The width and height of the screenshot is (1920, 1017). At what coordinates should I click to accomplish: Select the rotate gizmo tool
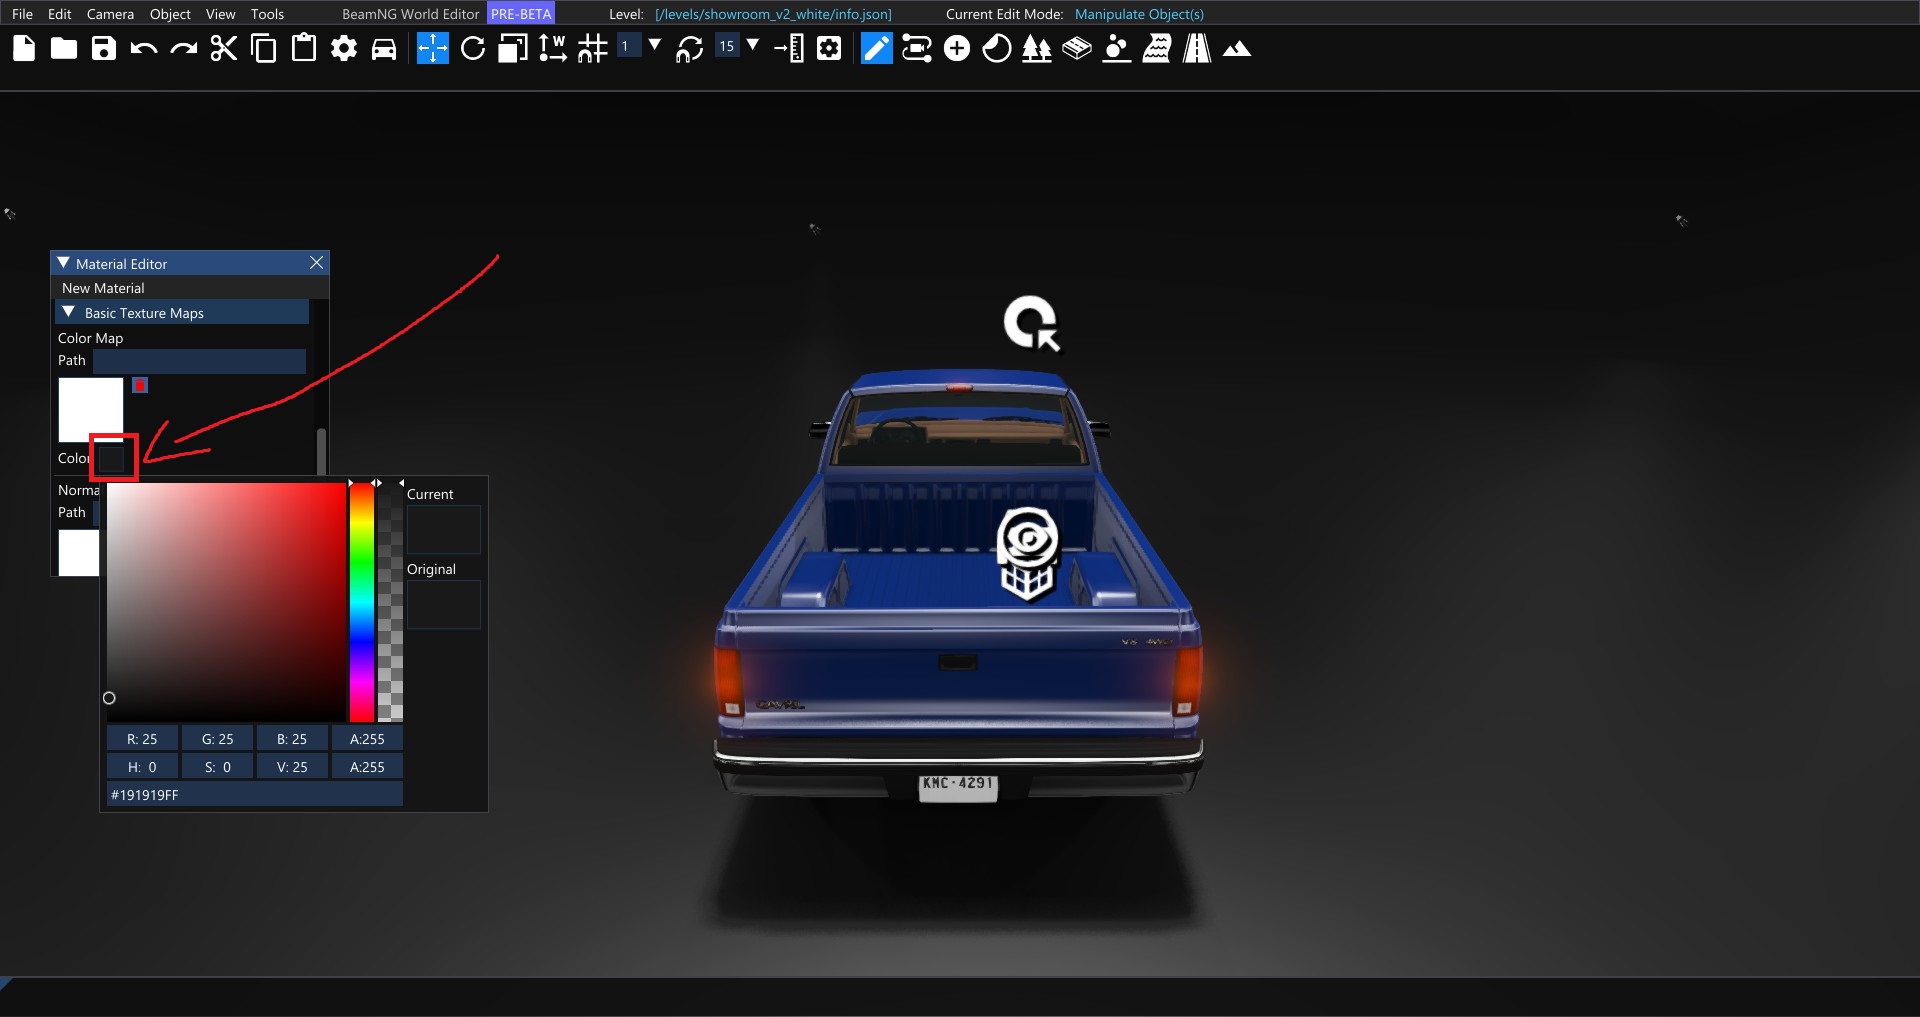(x=473, y=48)
